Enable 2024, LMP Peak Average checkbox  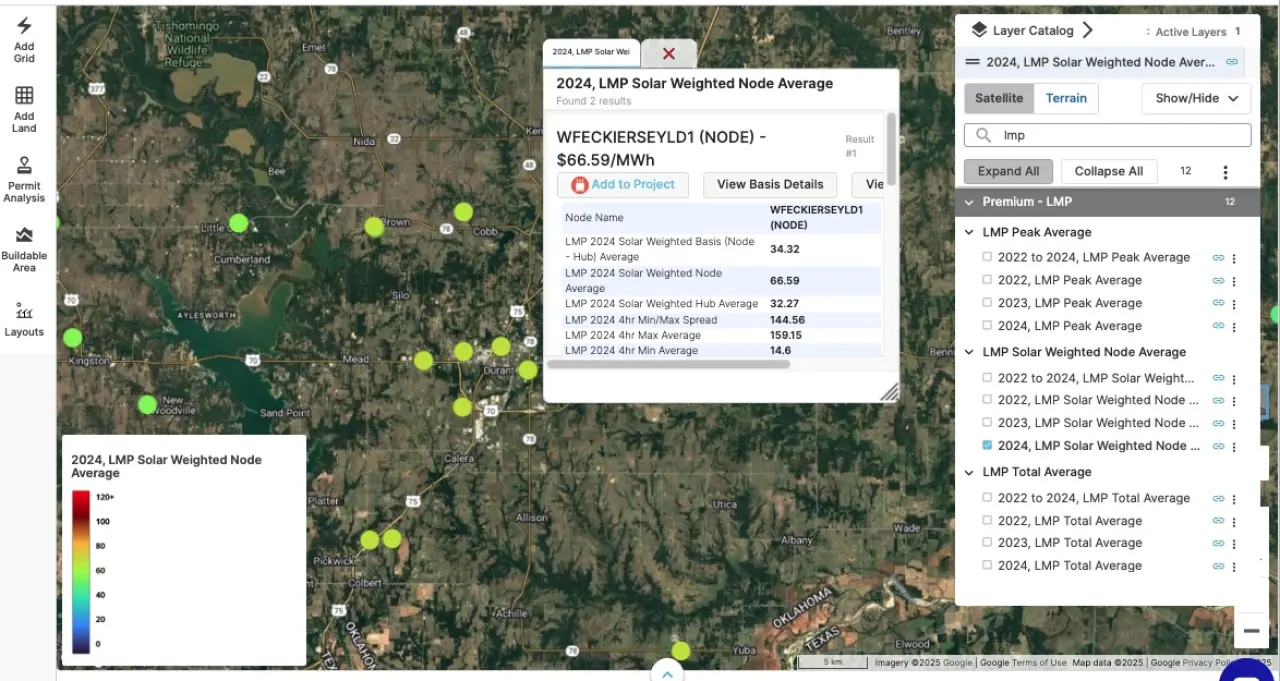987,325
